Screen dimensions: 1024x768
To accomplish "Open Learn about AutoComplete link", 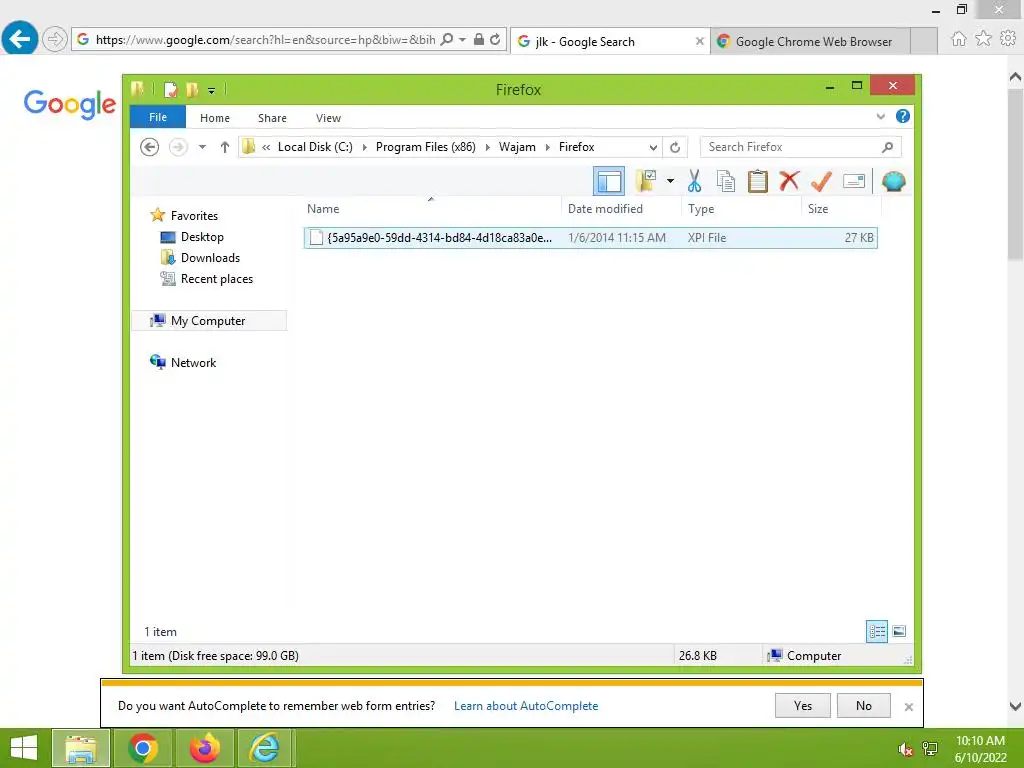I will click(526, 706).
